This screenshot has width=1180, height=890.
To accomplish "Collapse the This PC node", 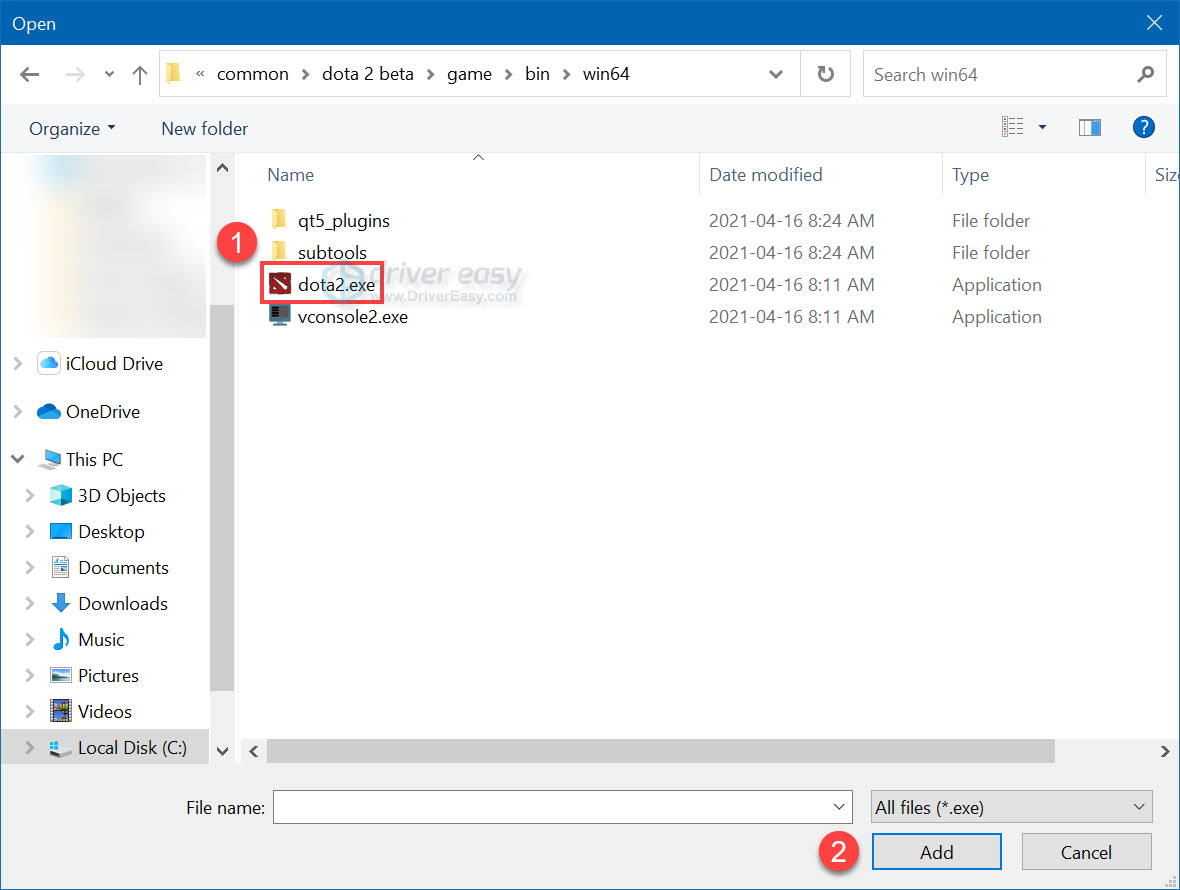I will (18, 459).
